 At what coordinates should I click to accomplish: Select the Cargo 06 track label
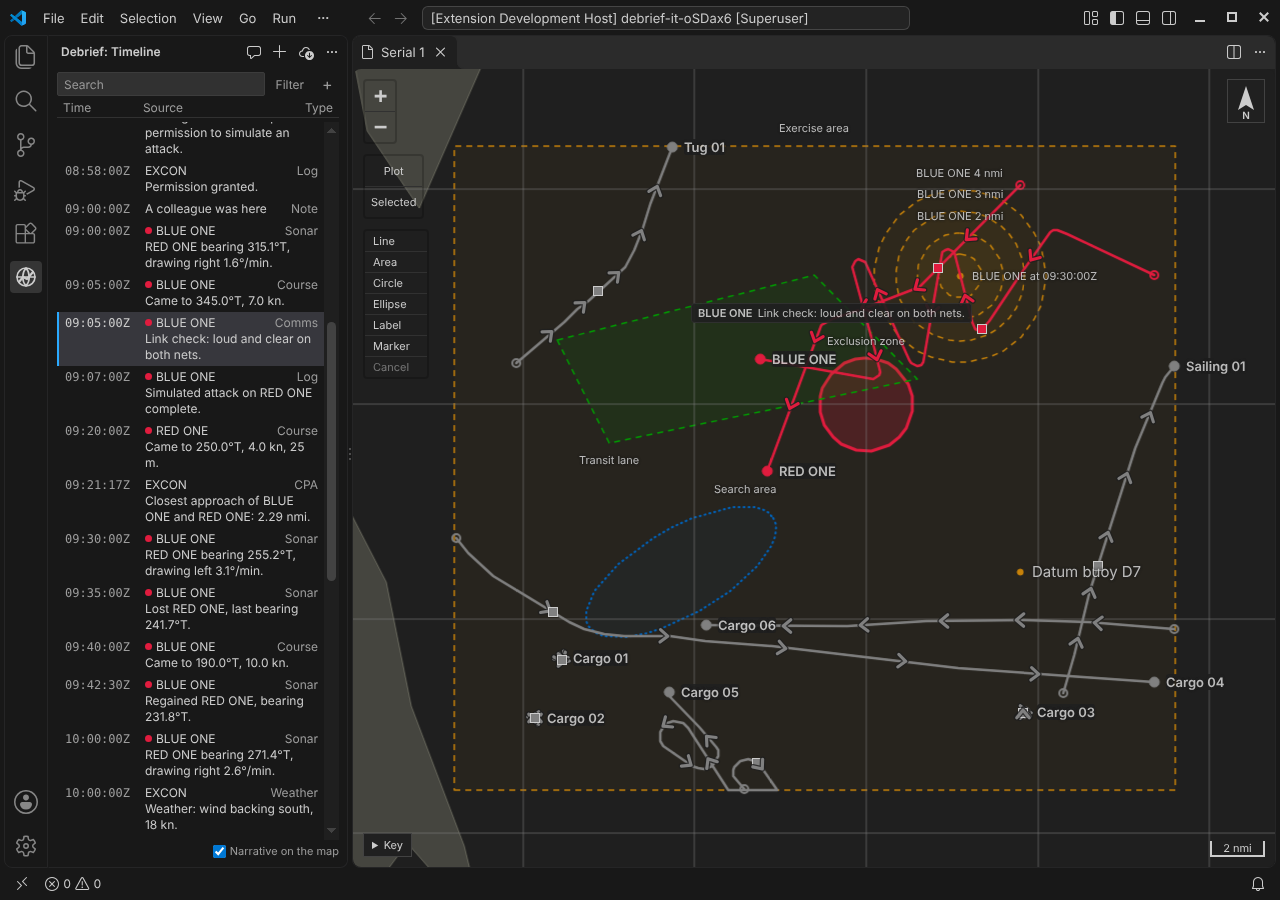click(x=746, y=625)
